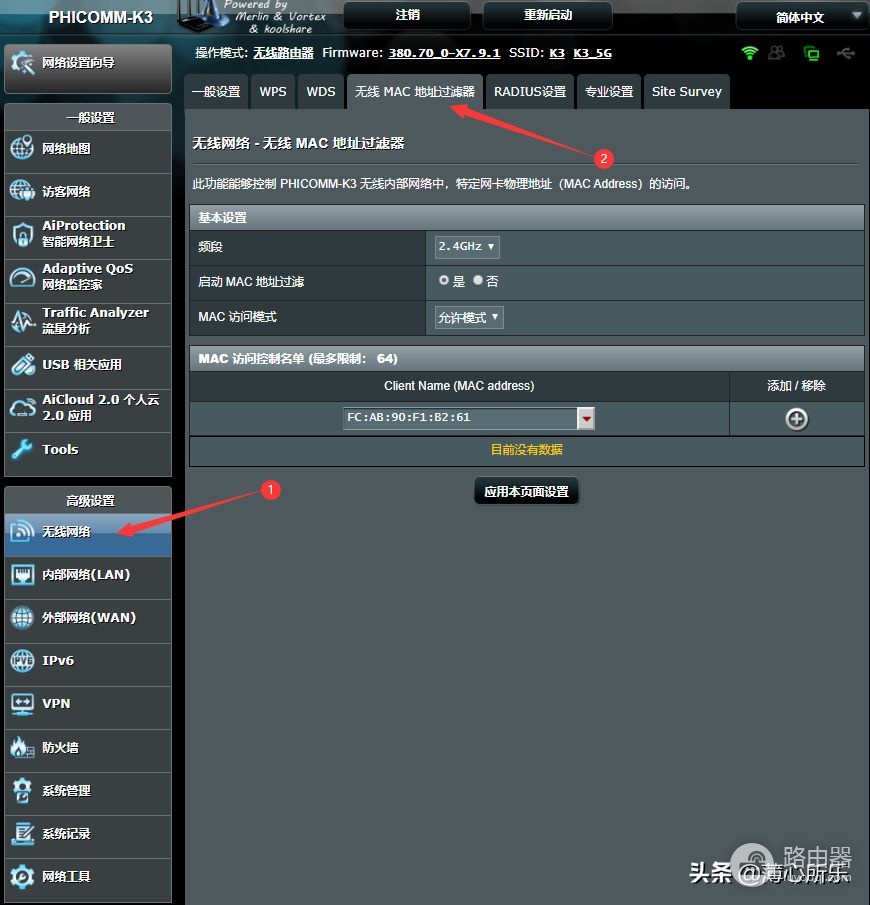The image size is (870, 905).
Task: Open AiProtection 智能网络卫士 shield icon
Action: click(22, 234)
